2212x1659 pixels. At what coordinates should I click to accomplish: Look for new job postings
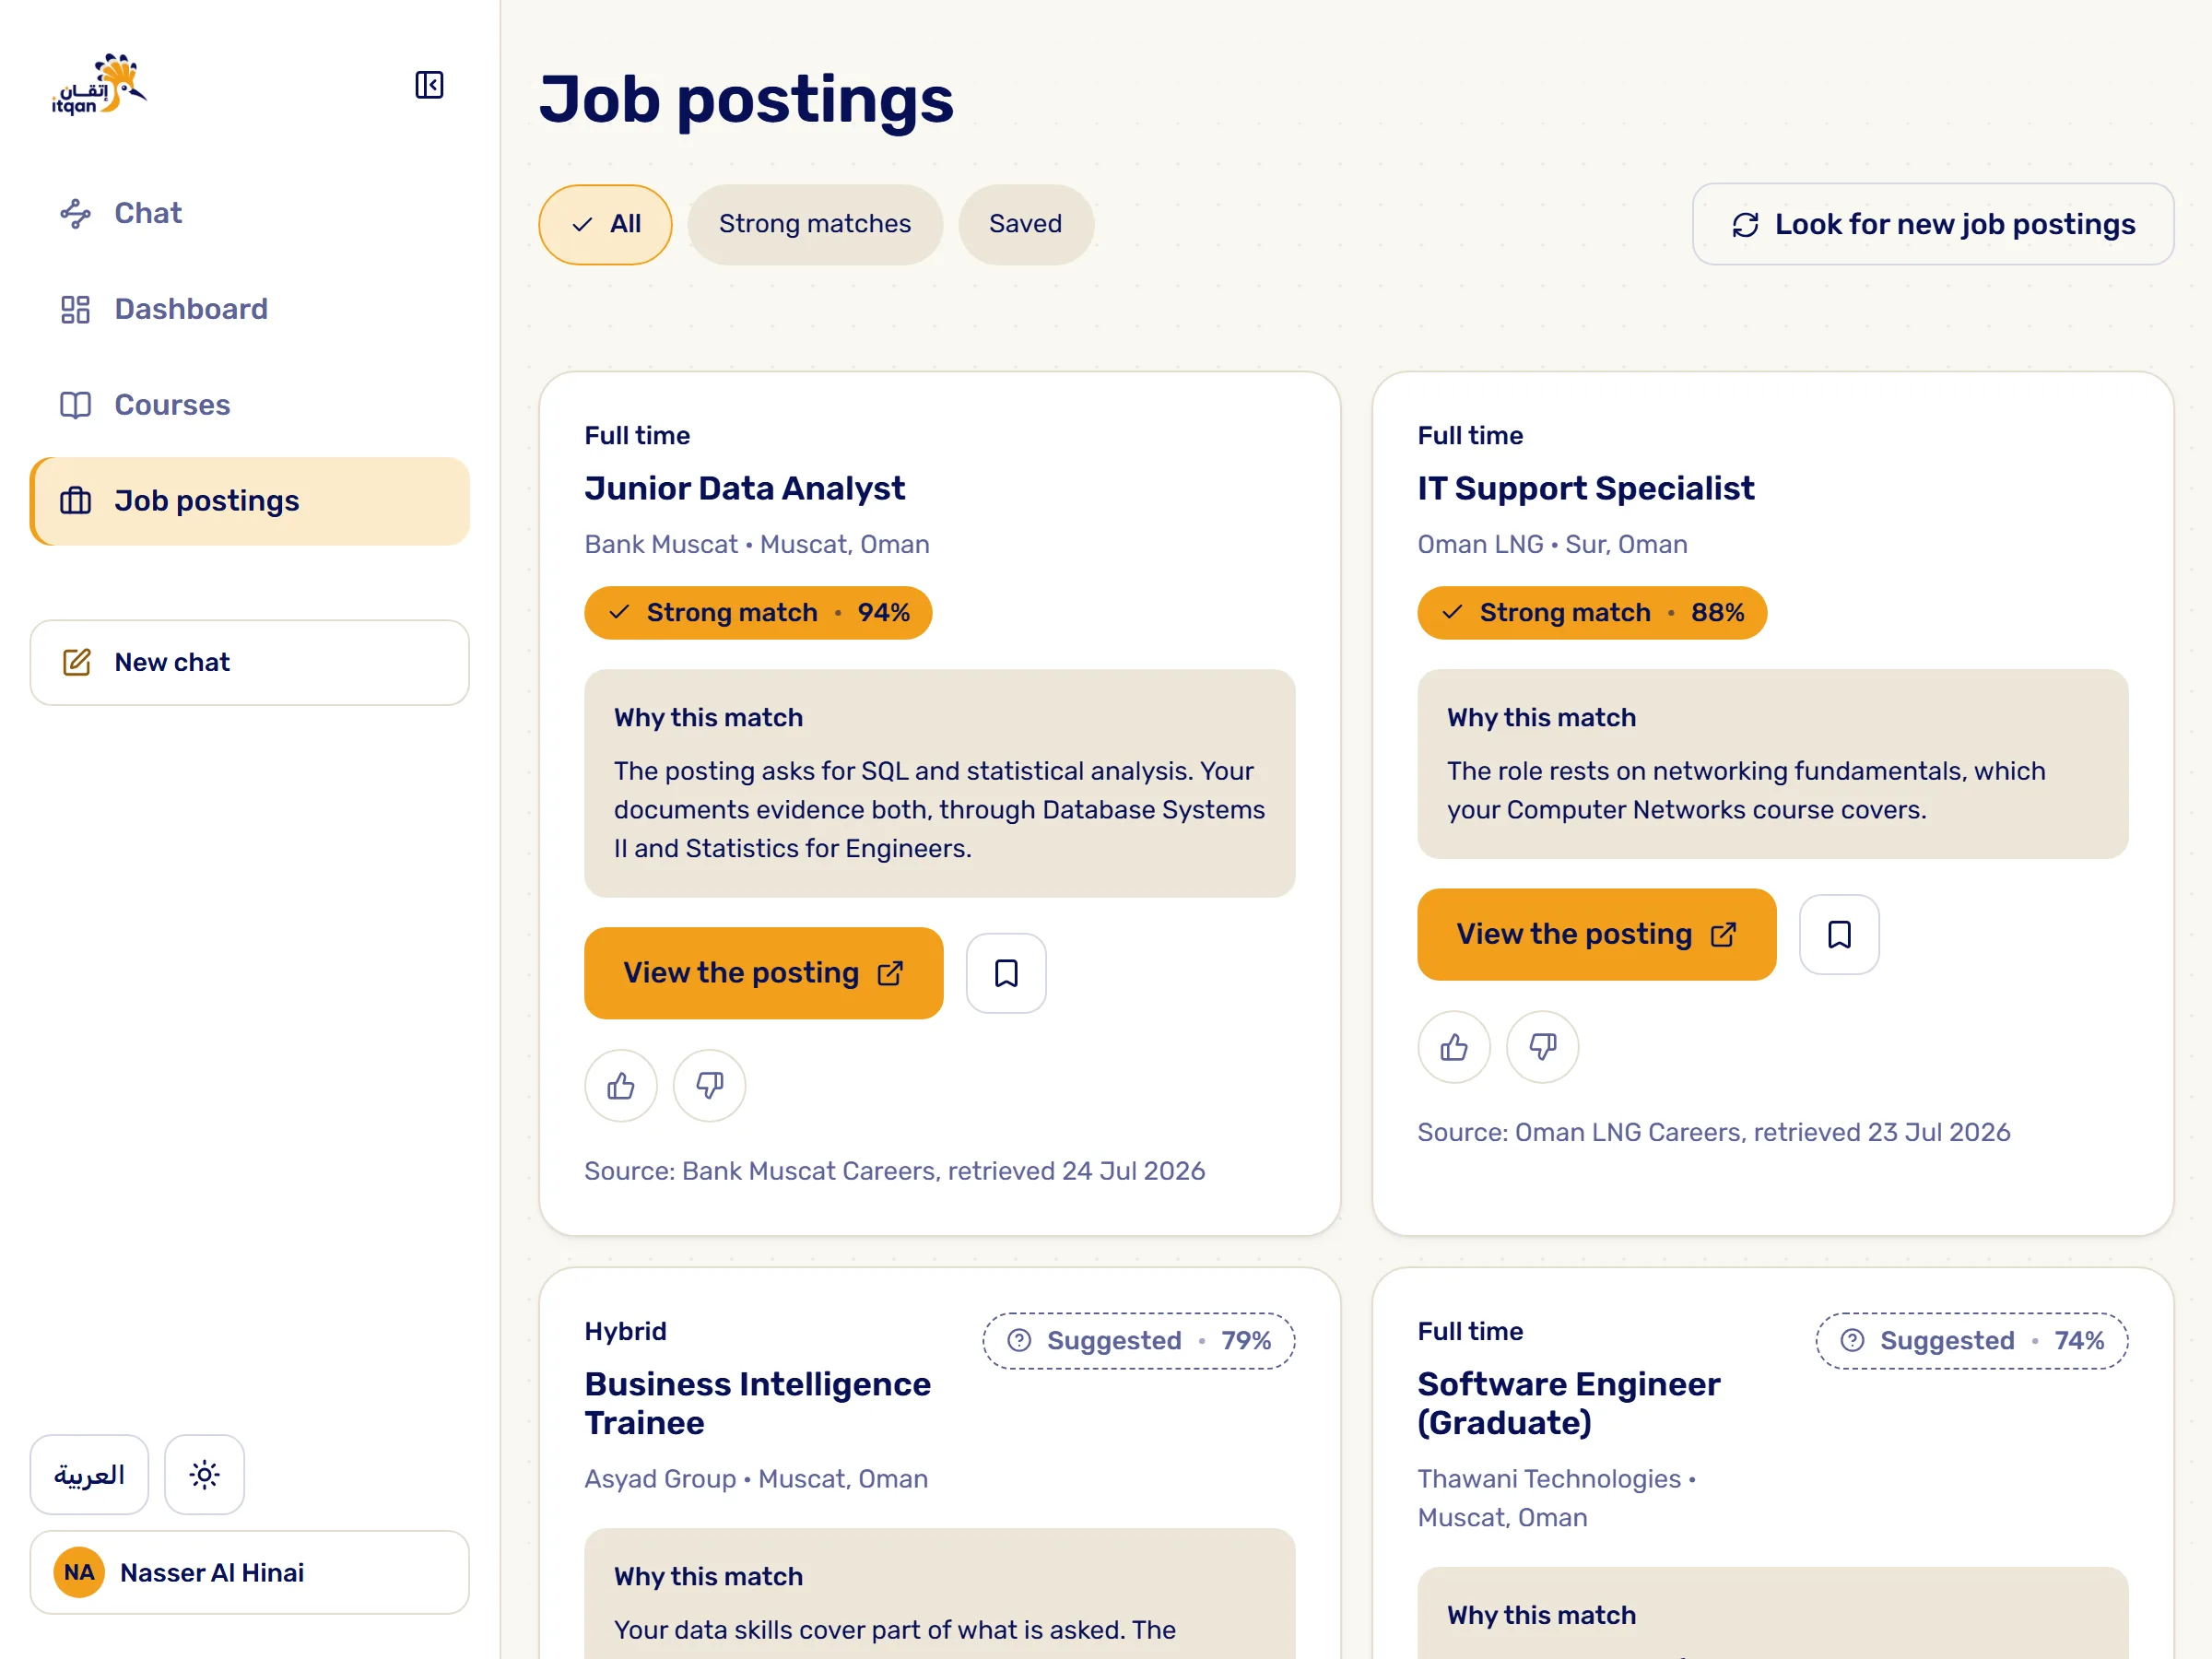click(x=1932, y=224)
